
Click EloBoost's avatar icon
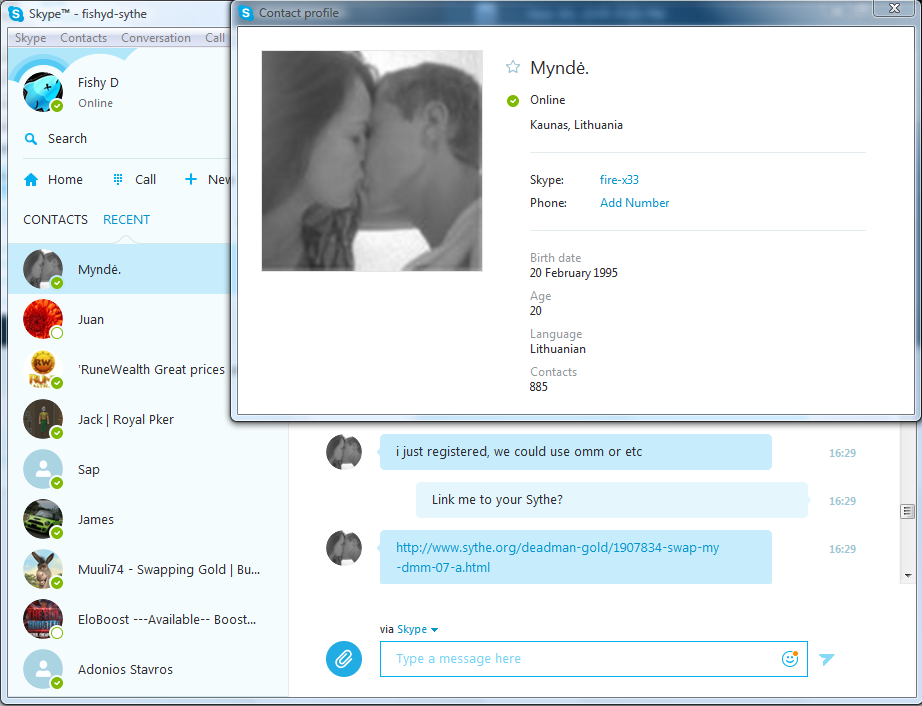click(x=42, y=619)
